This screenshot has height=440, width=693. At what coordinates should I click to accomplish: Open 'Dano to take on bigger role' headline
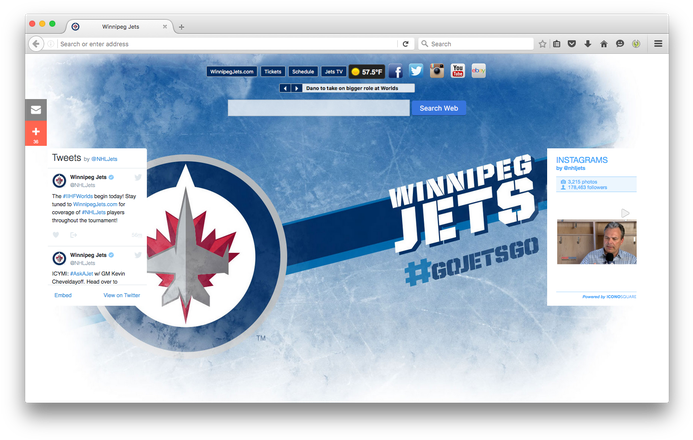click(352, 88)
